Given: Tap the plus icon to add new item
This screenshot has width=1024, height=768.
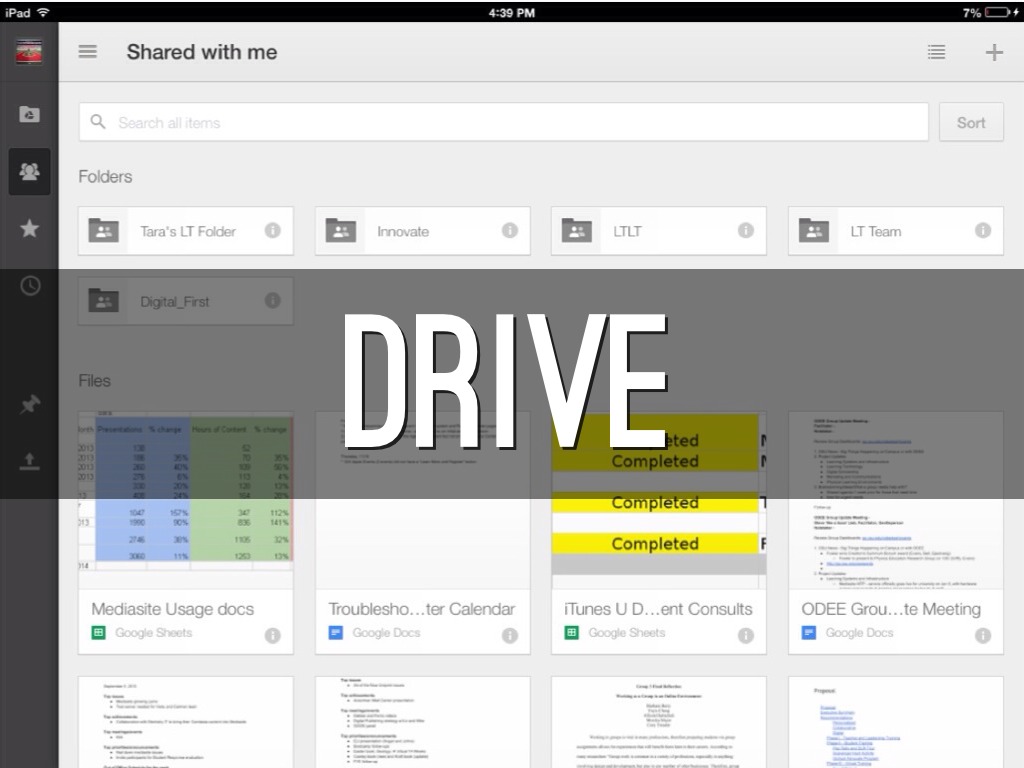Looking at the screenshot, I should pyautogui.click(x=993, y=52).
